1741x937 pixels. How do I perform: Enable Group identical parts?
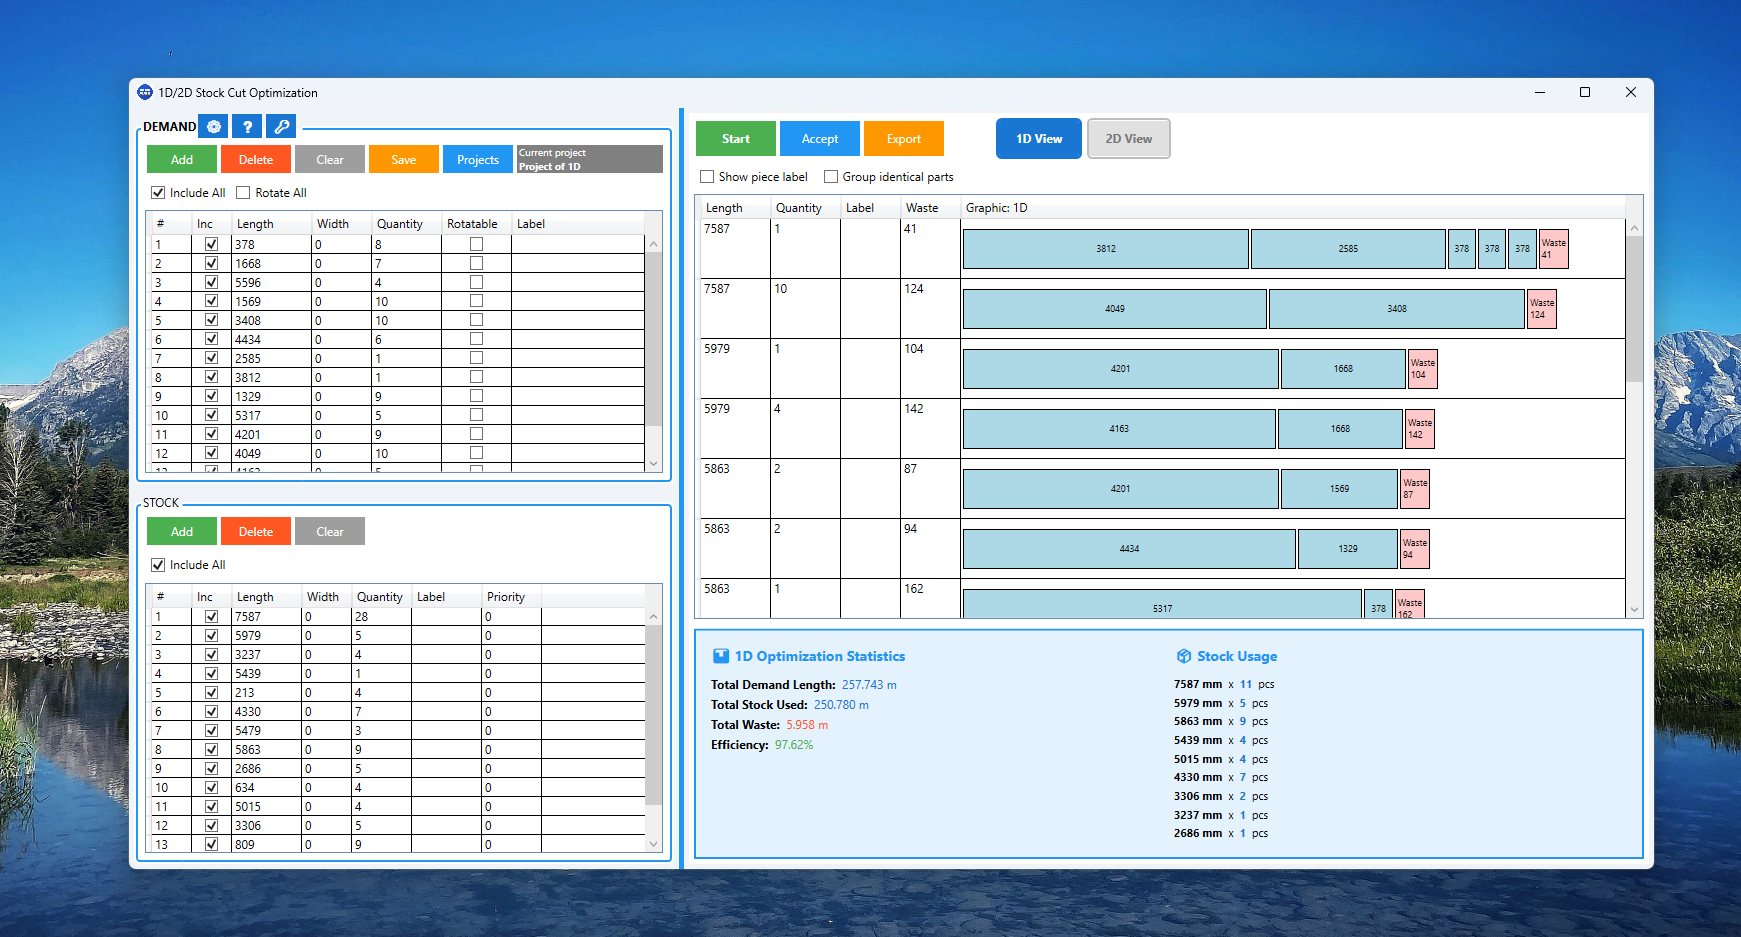[831, 176]
